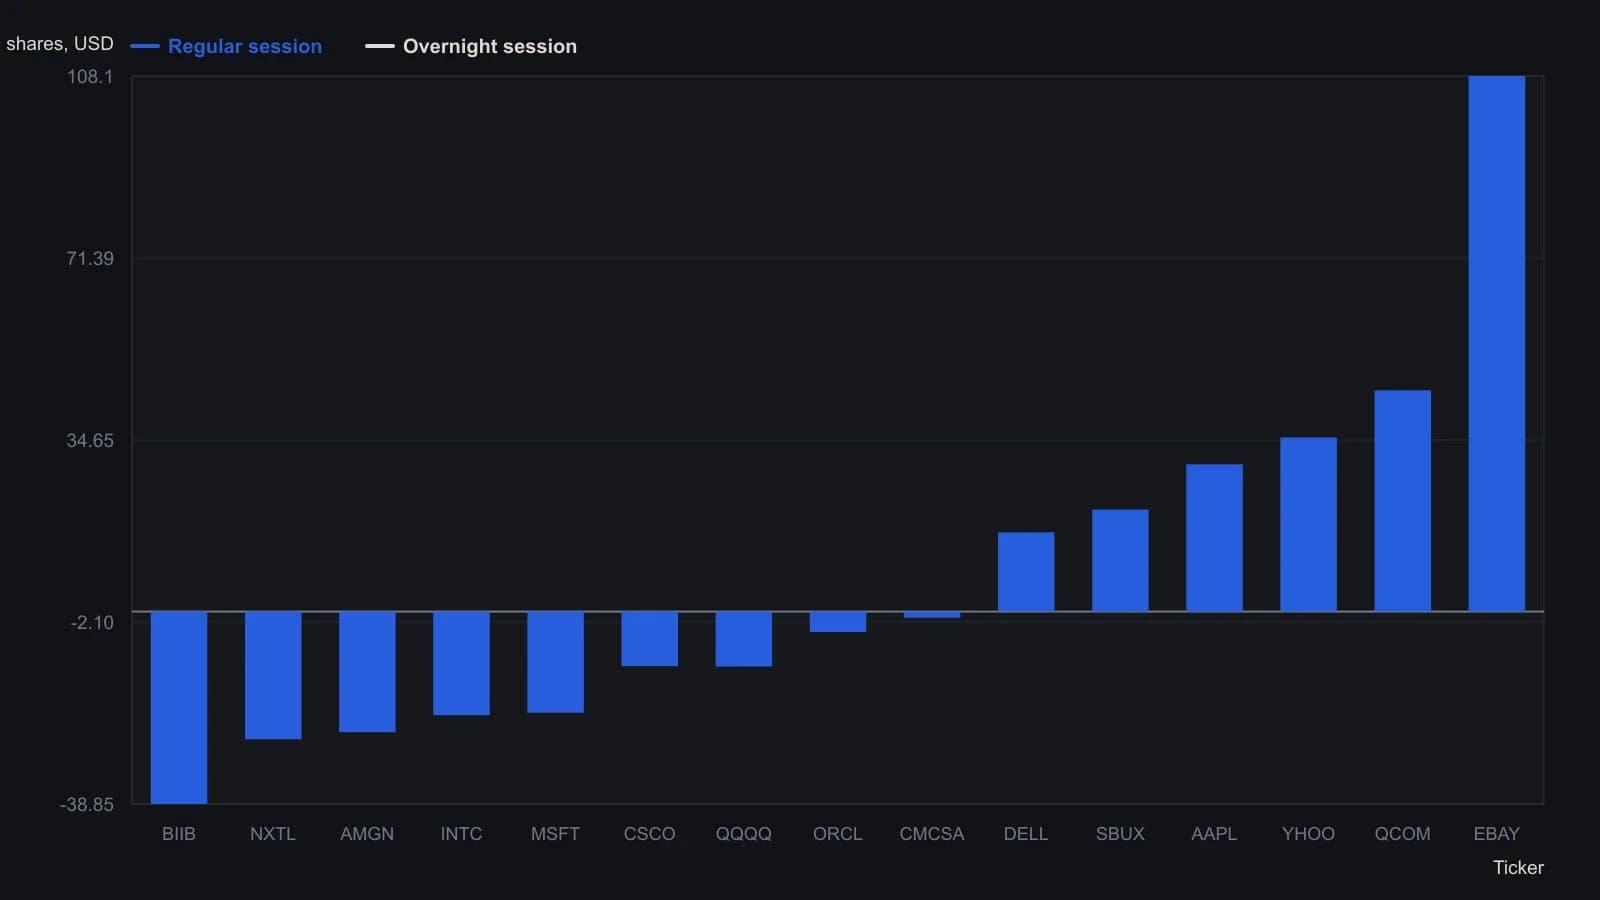Click the ORCL ticker label
Viewport: 1600px width, 900px height.
click(x=838, y=834)
